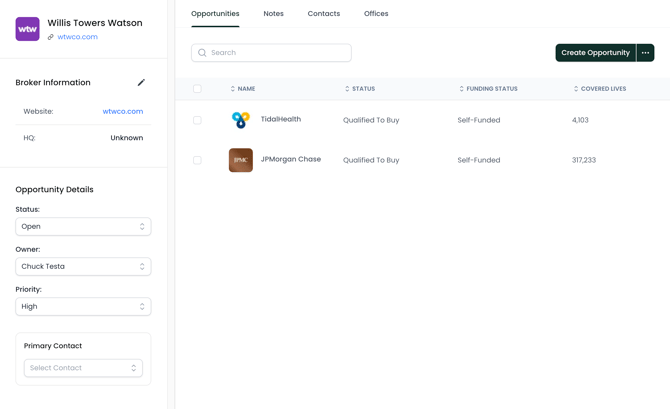Click the TidalHealth company logo

(x=240, y=120)
